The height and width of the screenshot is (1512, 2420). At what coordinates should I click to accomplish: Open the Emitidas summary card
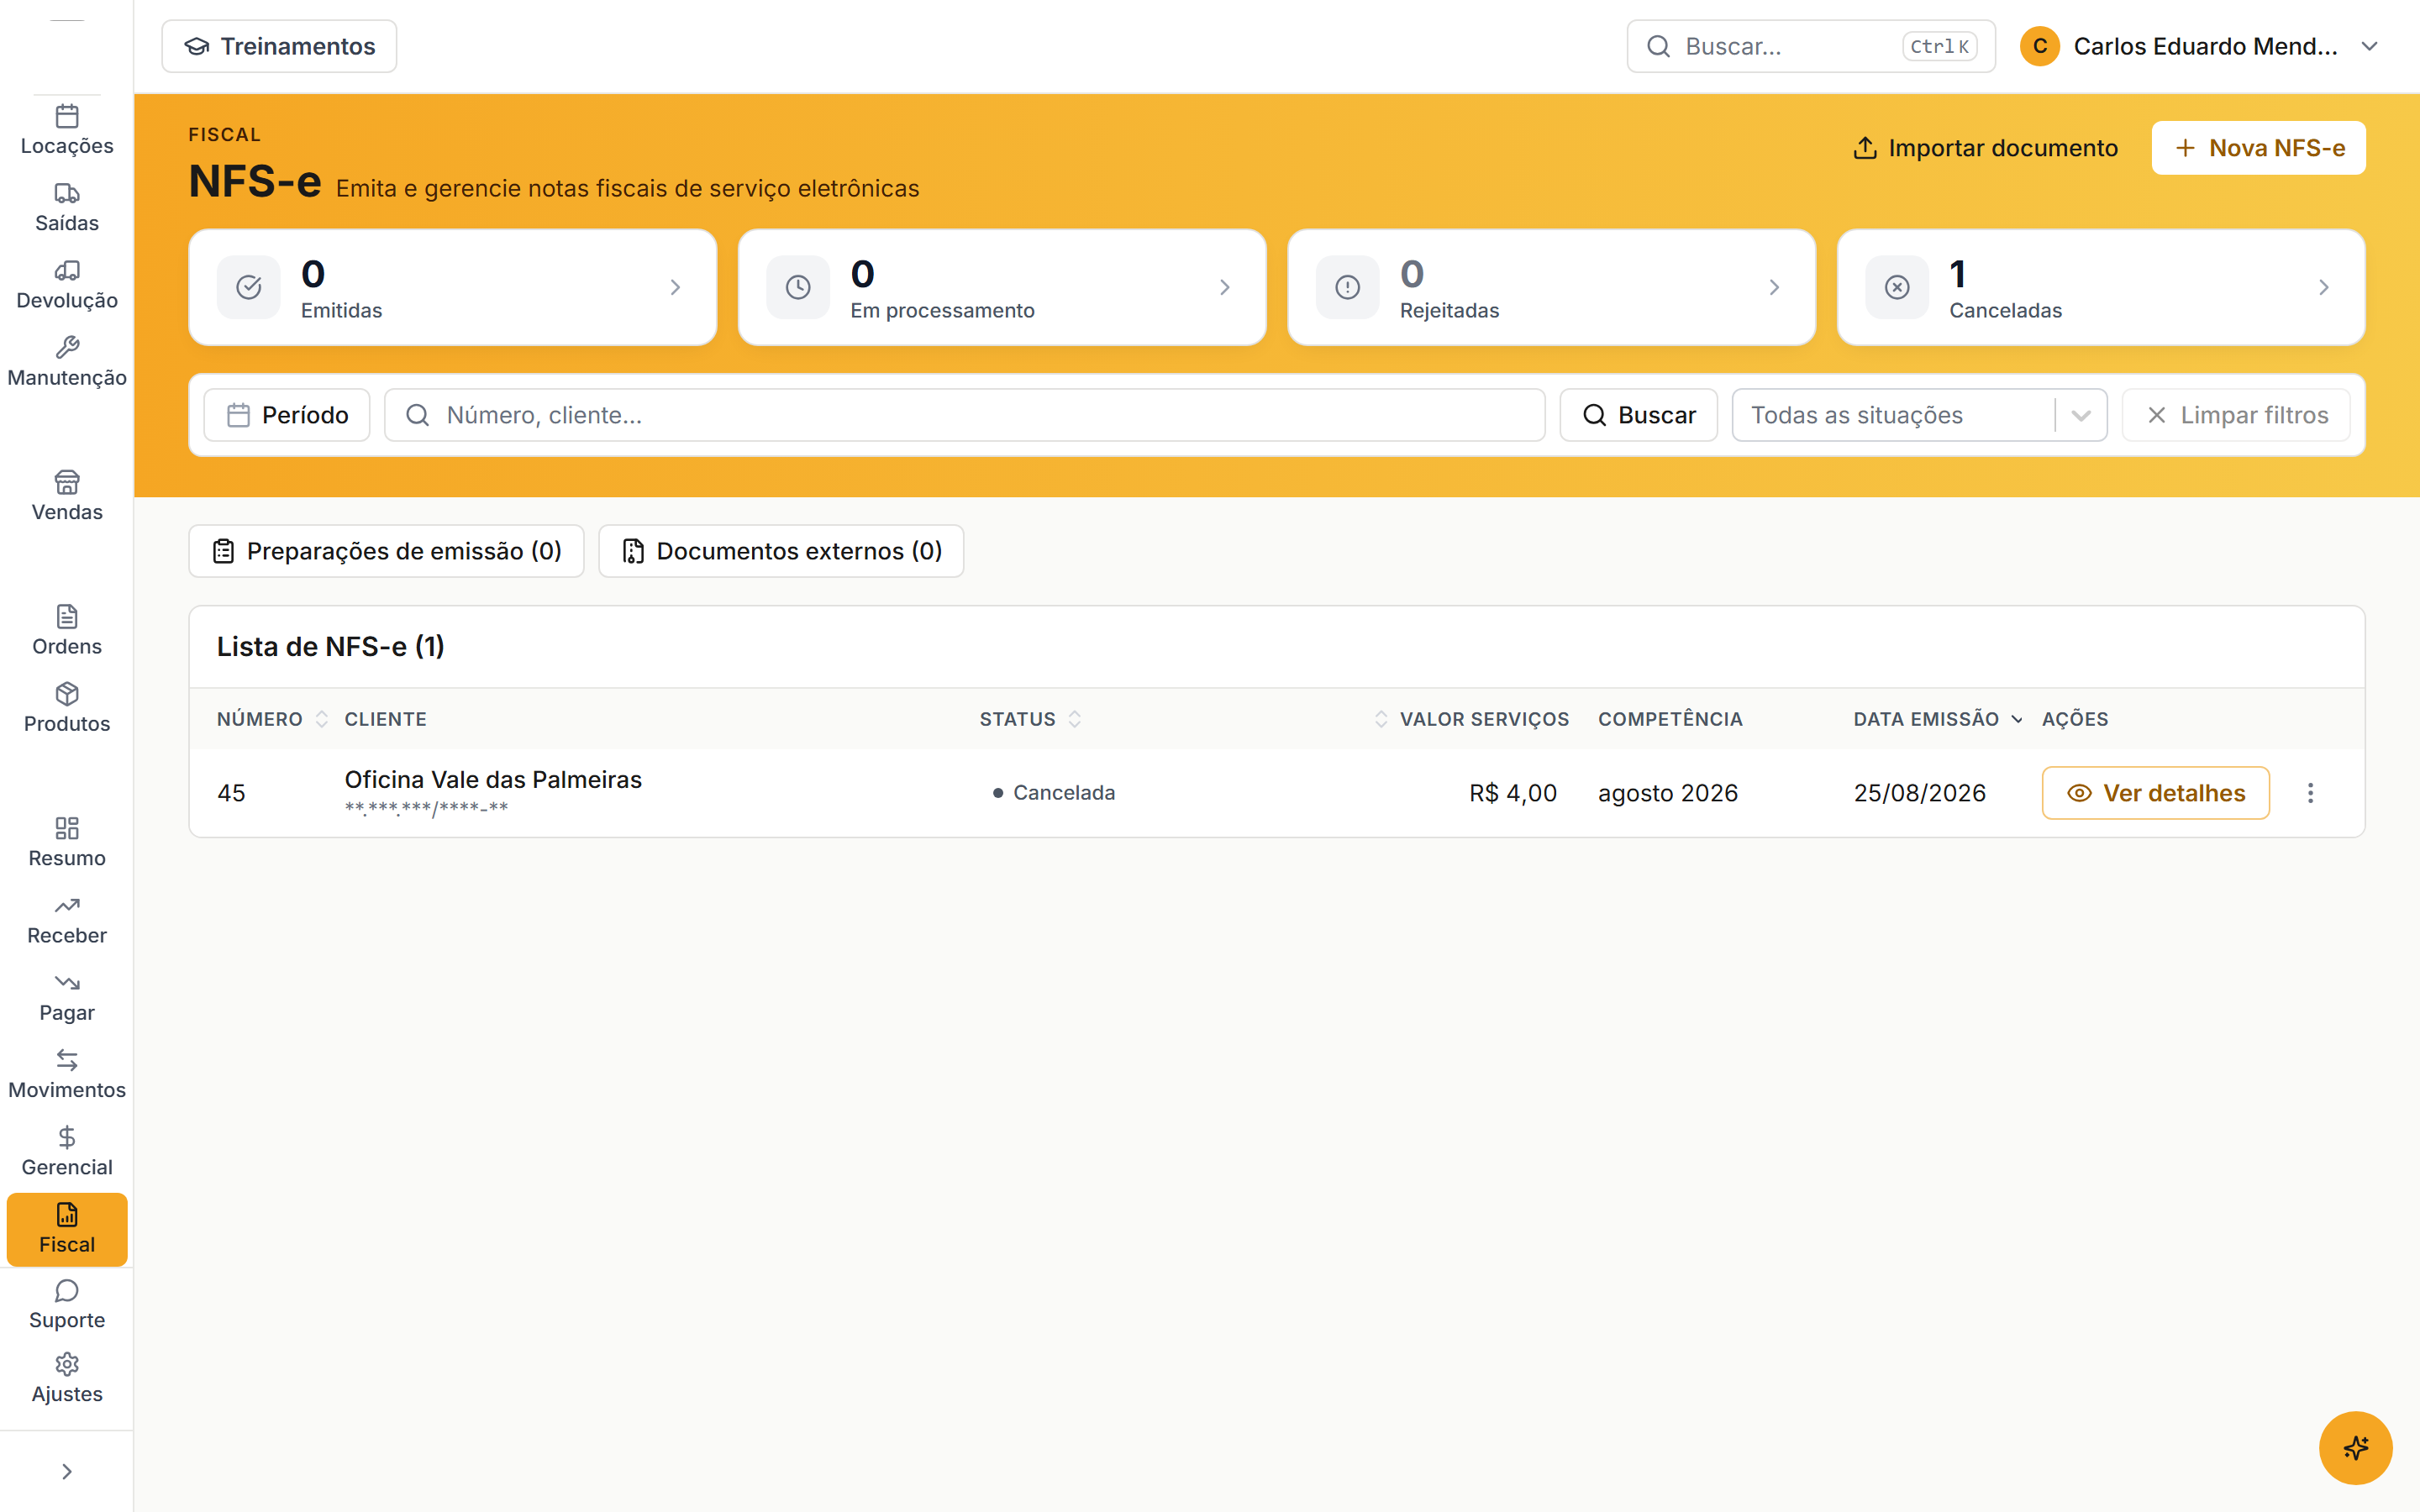click(x=452, y=287)
